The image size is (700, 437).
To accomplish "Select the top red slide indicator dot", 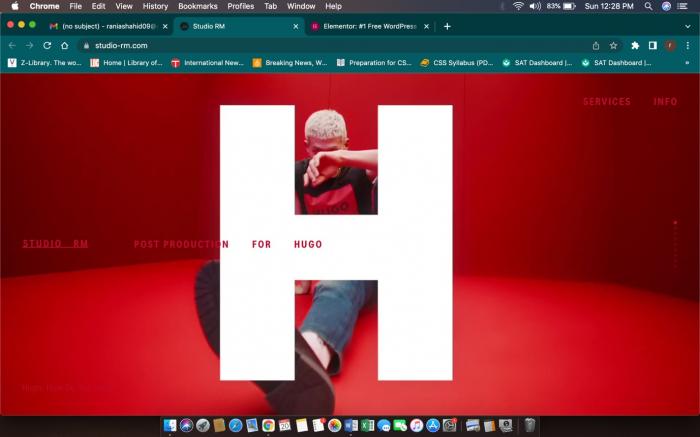I will point(675,222).
